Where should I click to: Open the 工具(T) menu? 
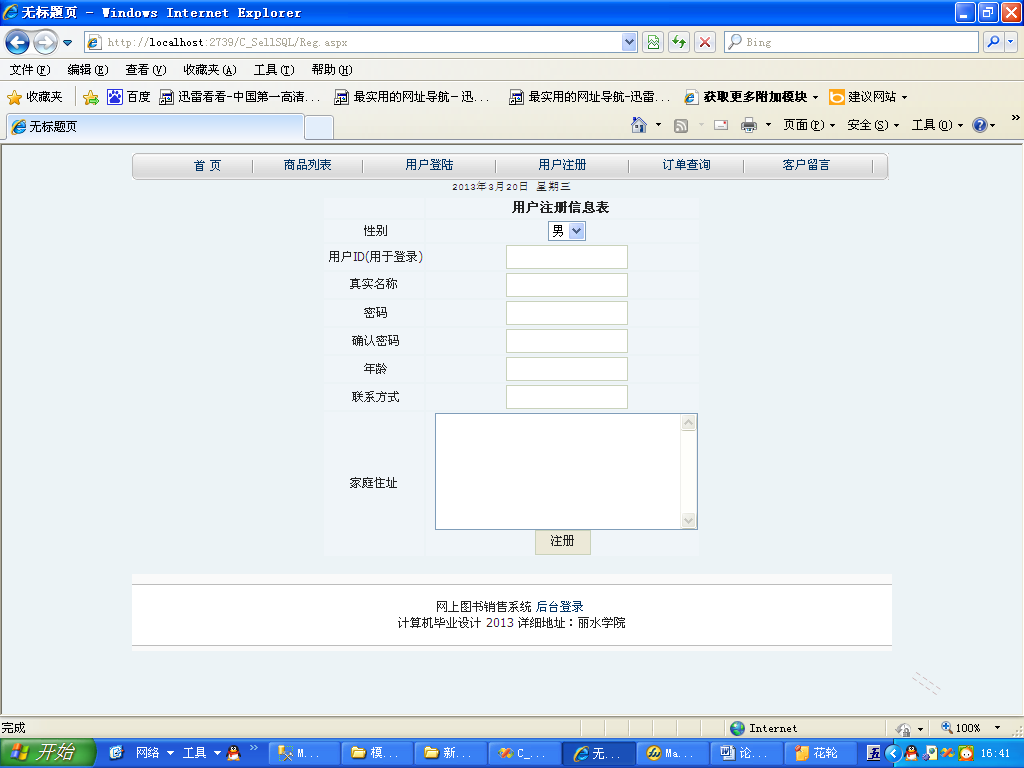click(x=274, y=70)
